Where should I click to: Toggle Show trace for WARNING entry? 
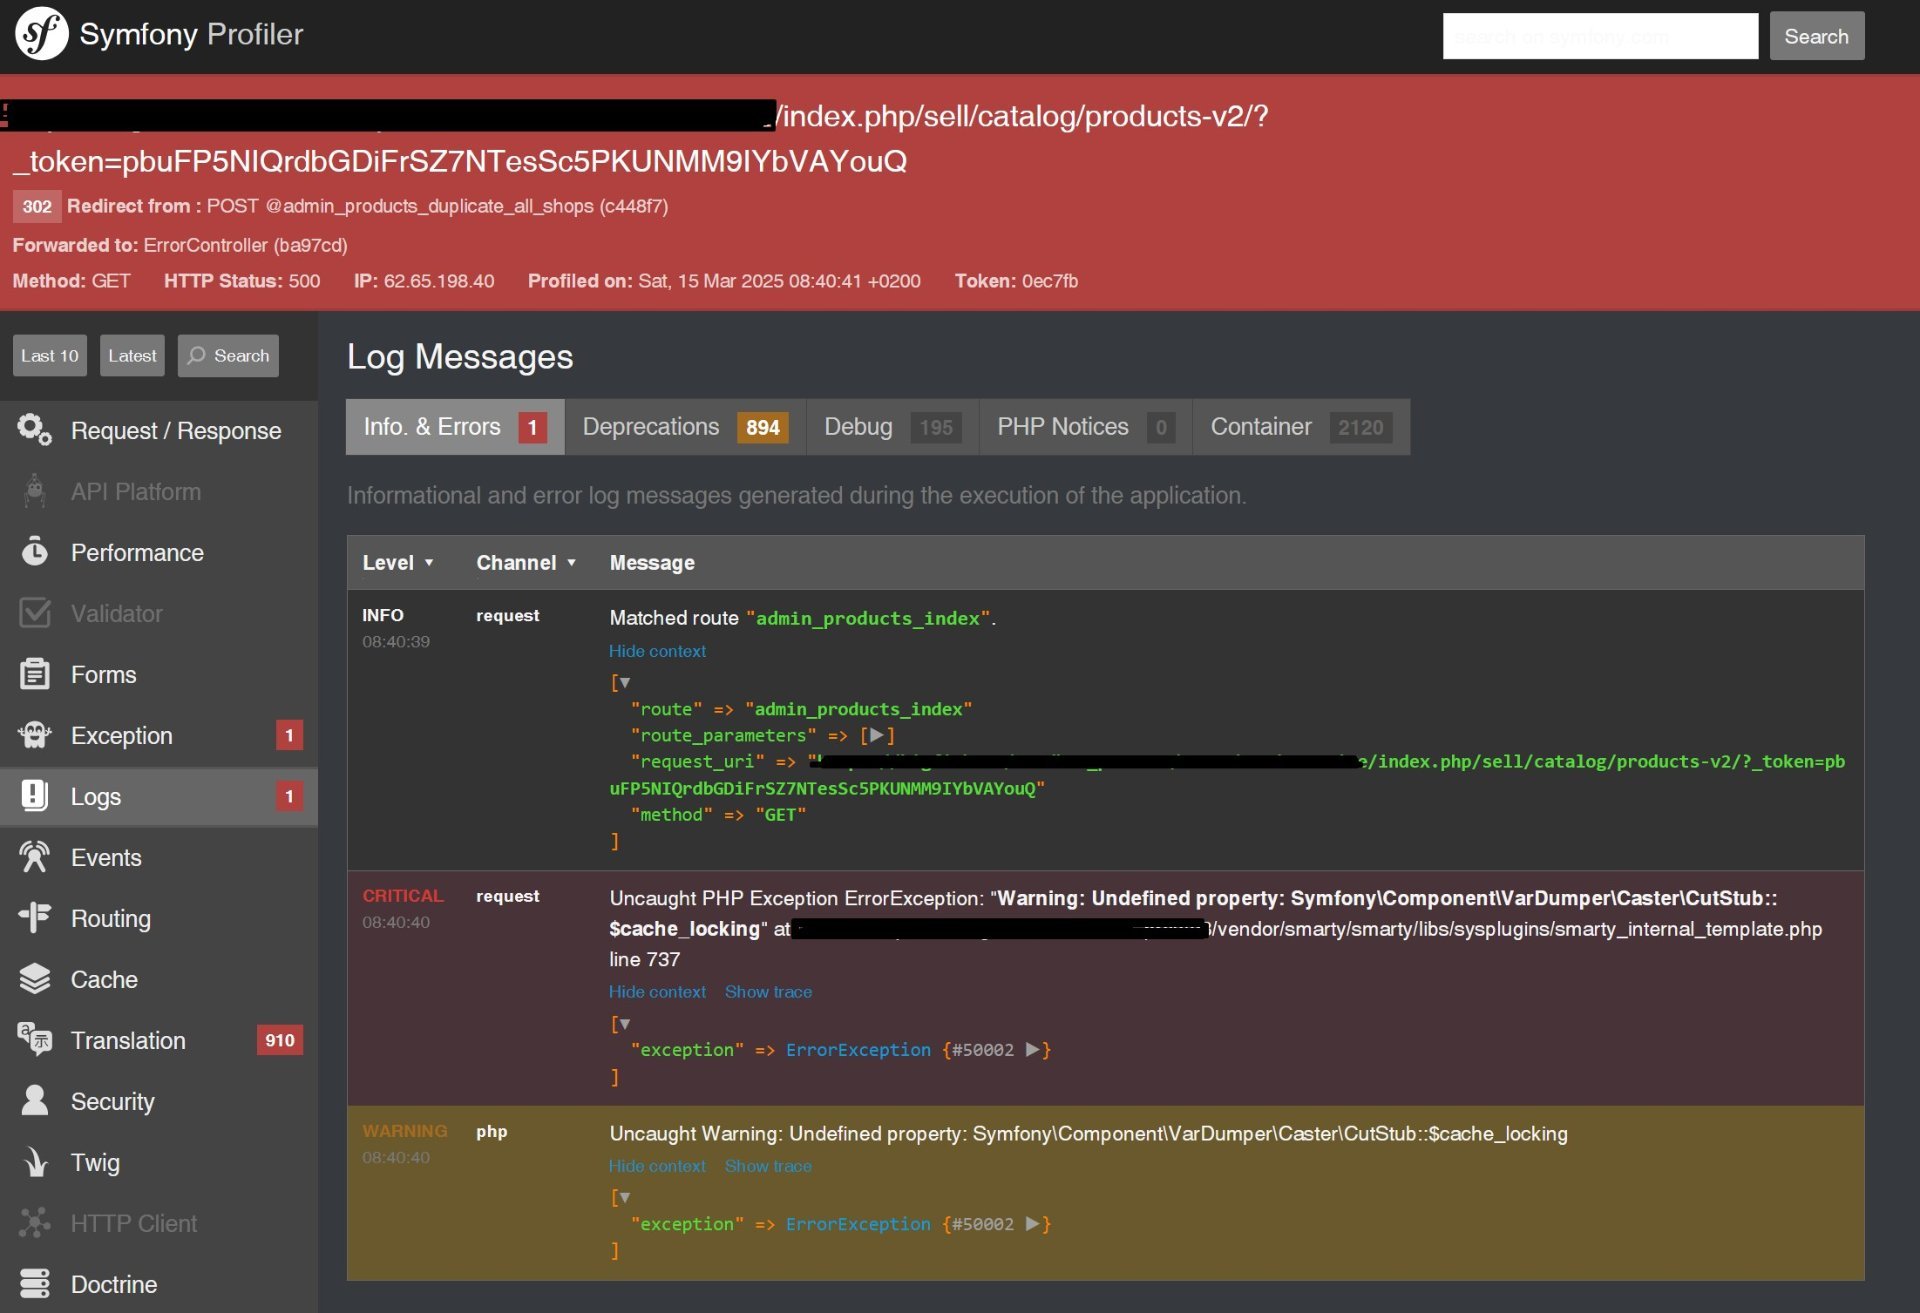[768, 1166]
